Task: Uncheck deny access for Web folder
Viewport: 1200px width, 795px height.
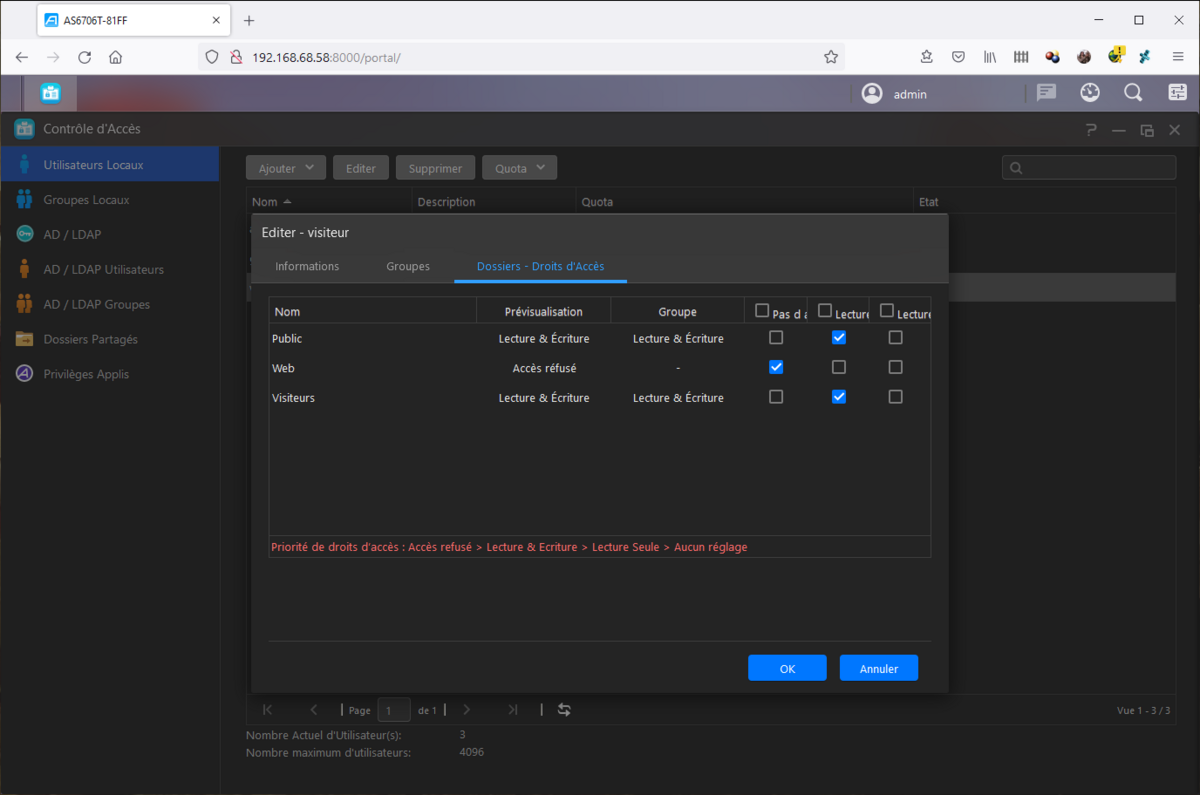Action: [x=776, y=367]
